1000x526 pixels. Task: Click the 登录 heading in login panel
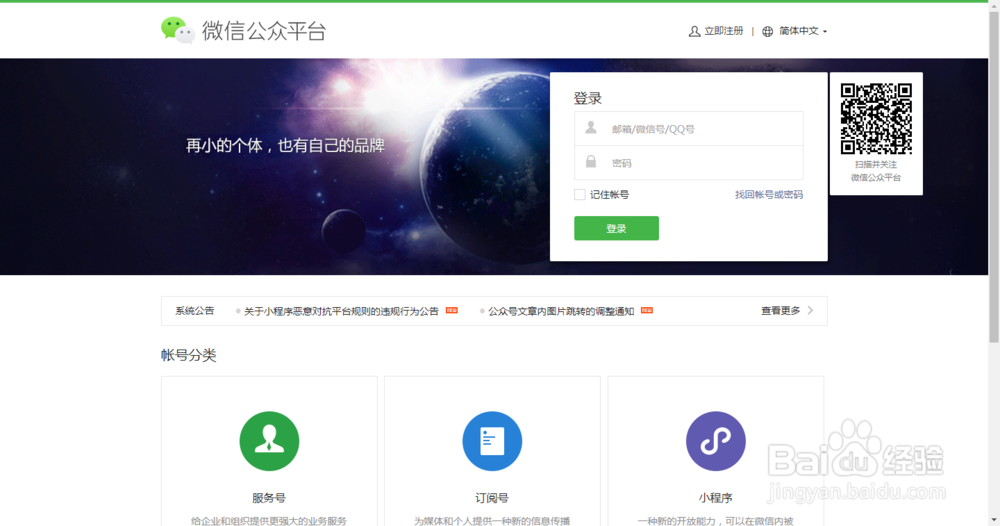(587, 98)
